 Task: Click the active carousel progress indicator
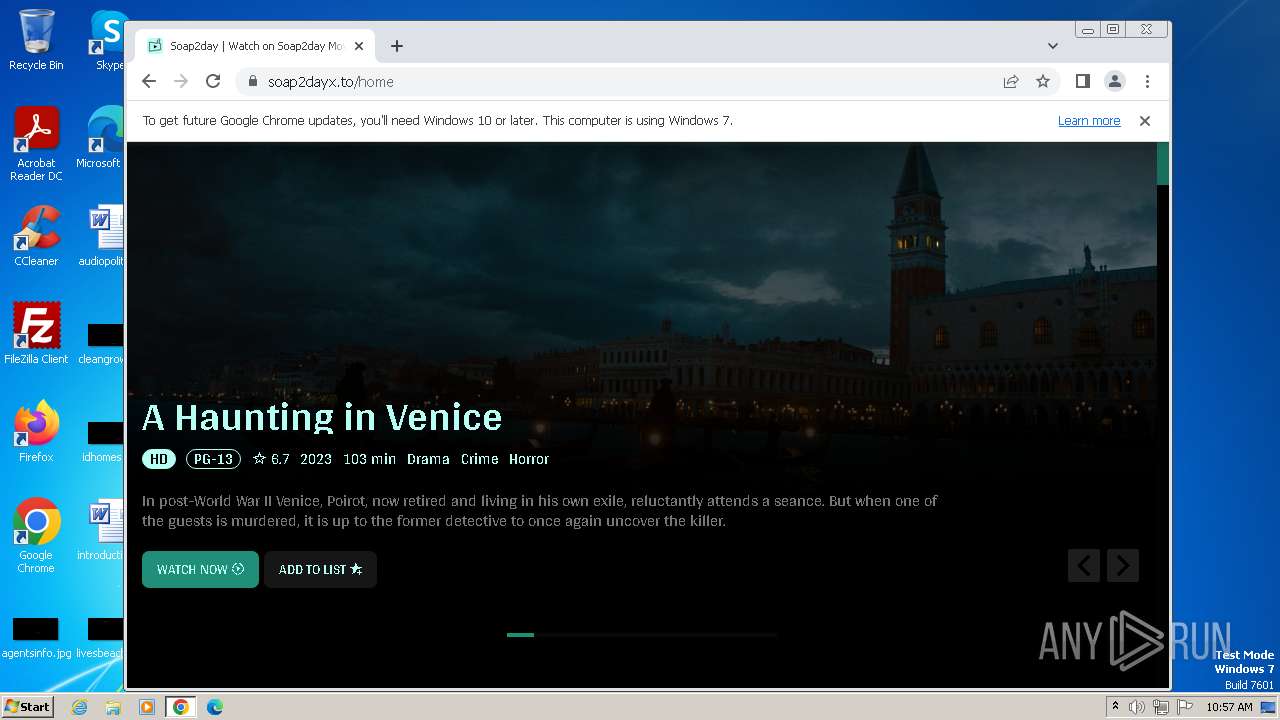[x=520, y=635]
